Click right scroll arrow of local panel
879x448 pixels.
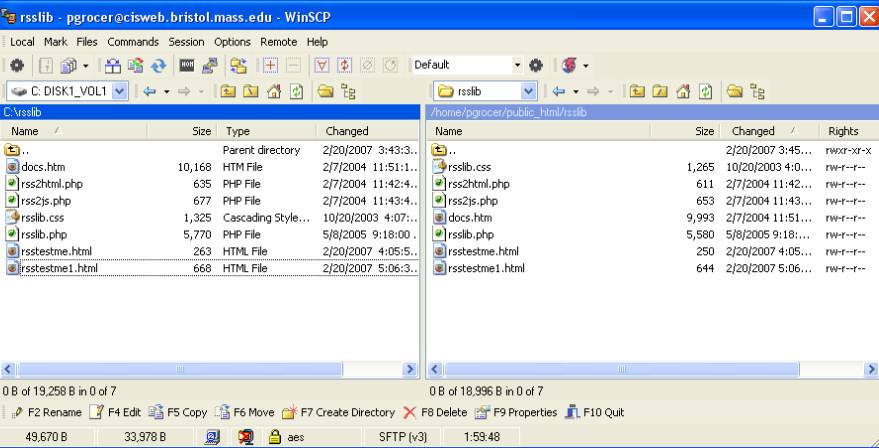click(x=410, y=370)
